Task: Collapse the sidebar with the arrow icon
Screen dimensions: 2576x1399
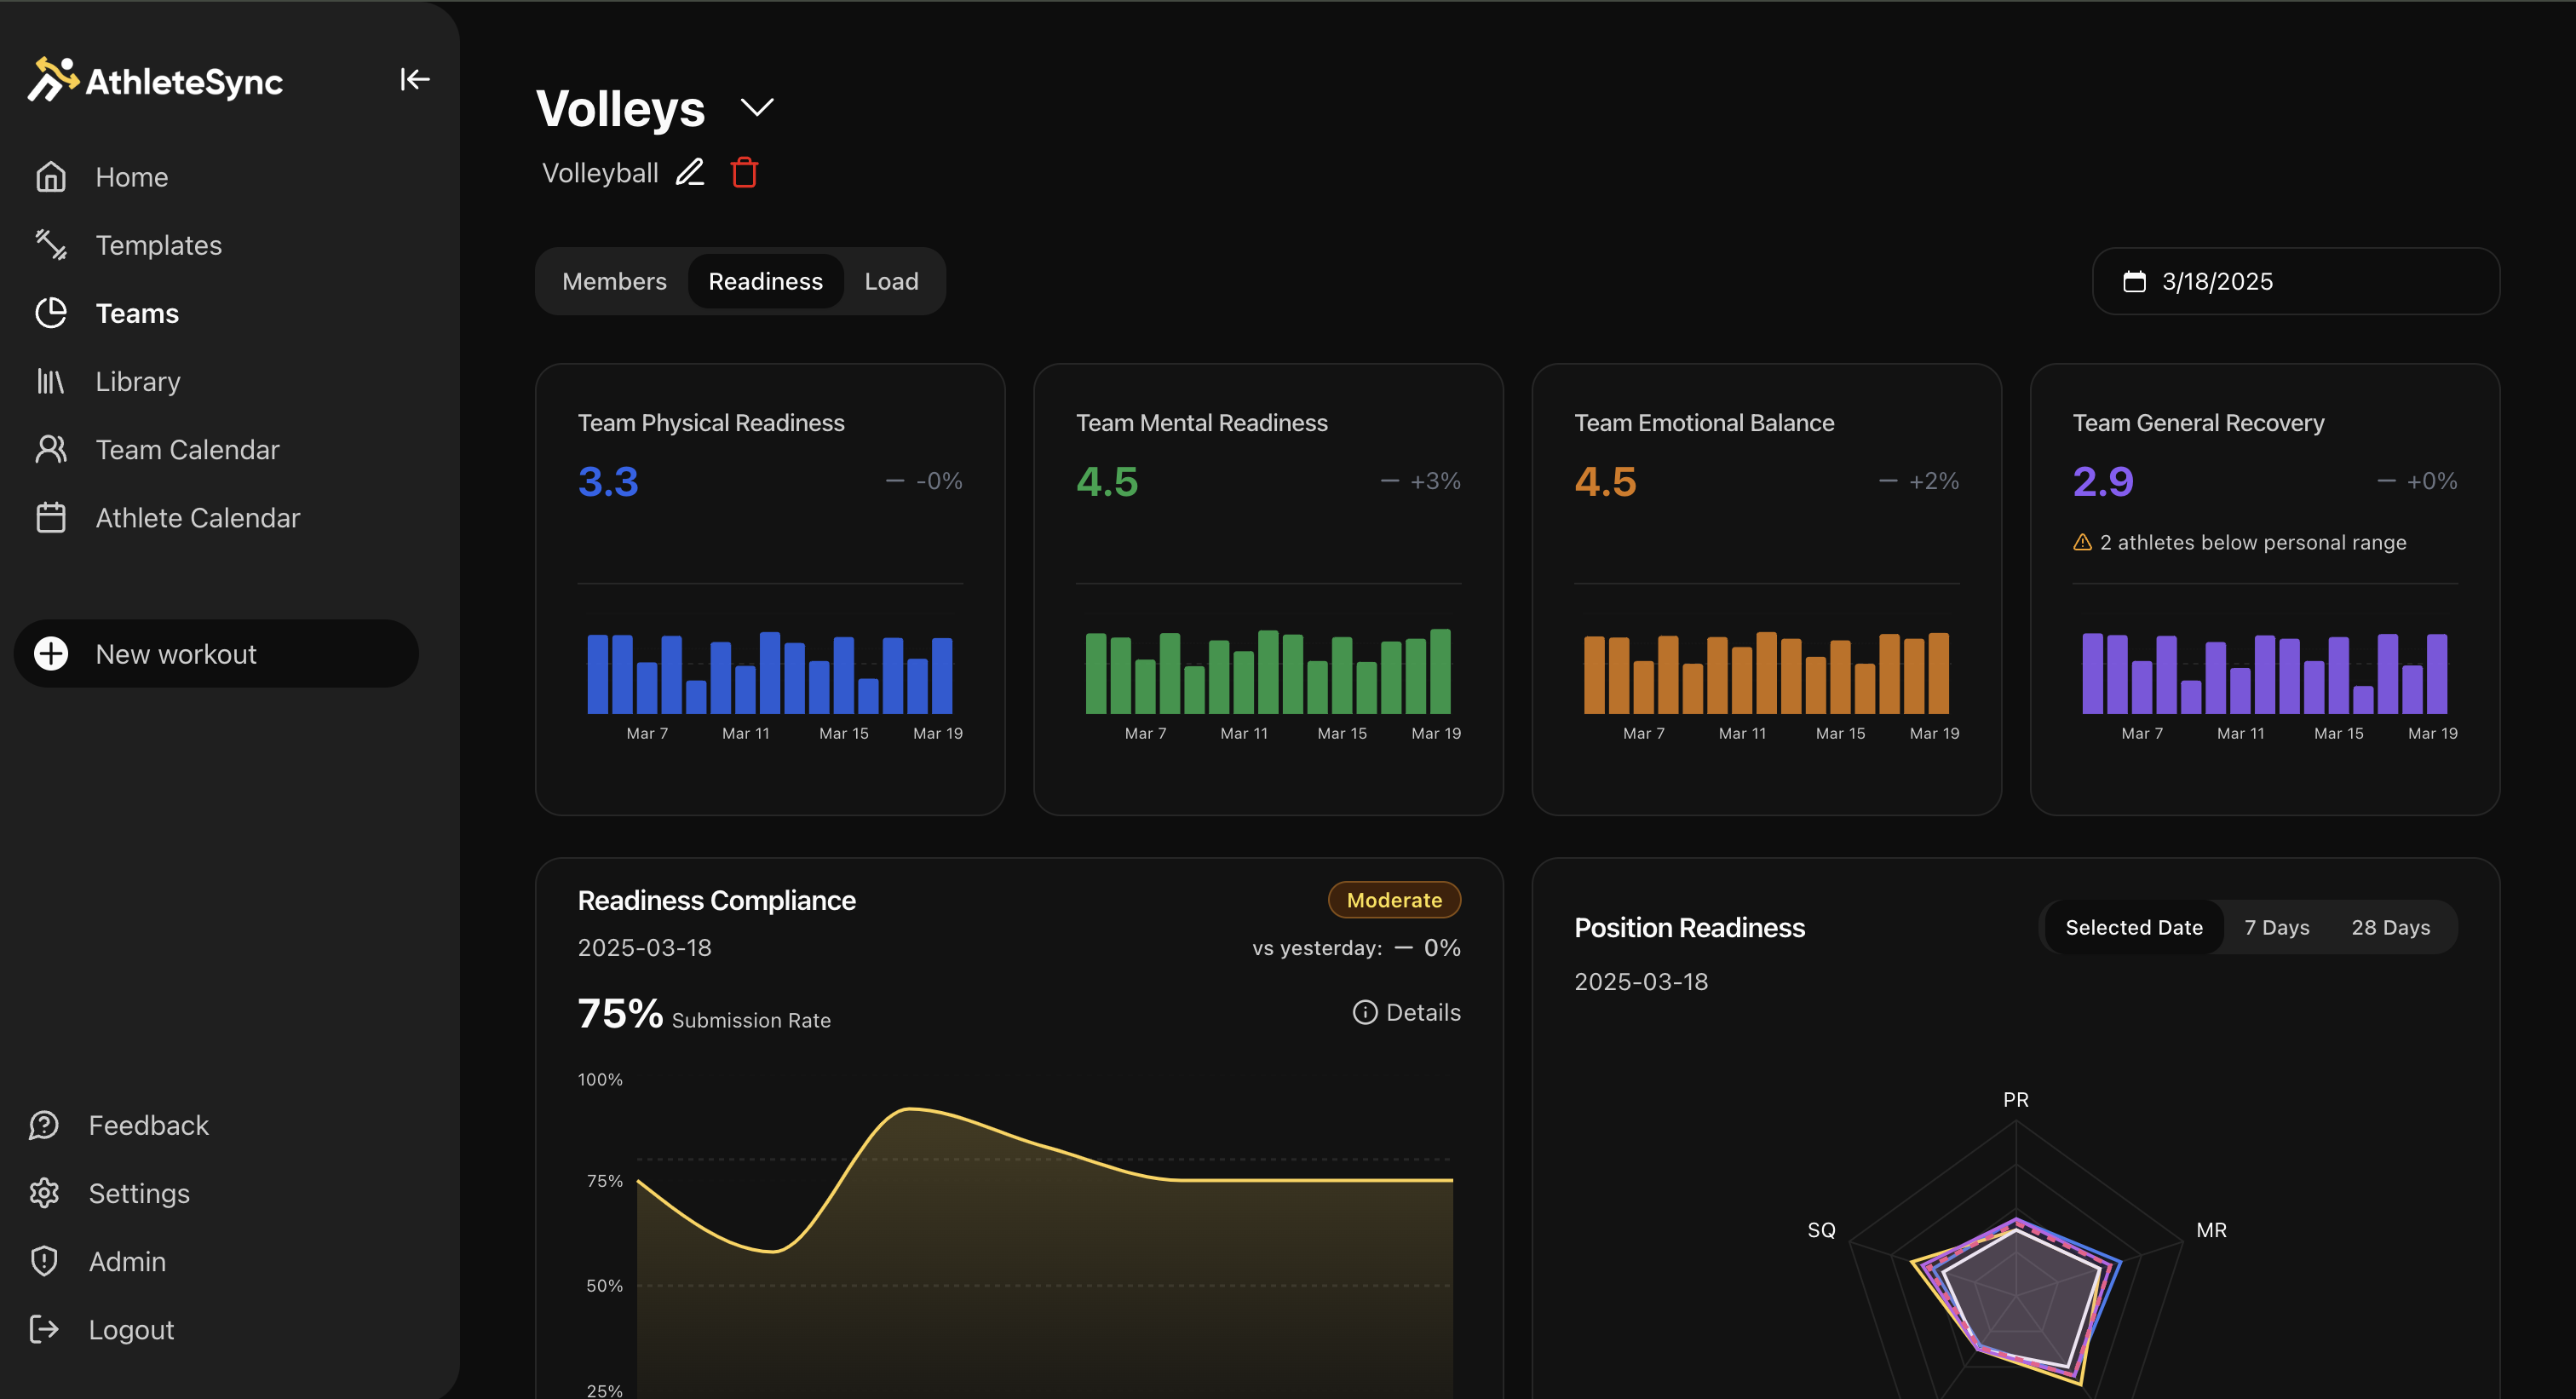Action: pos(414,79)
